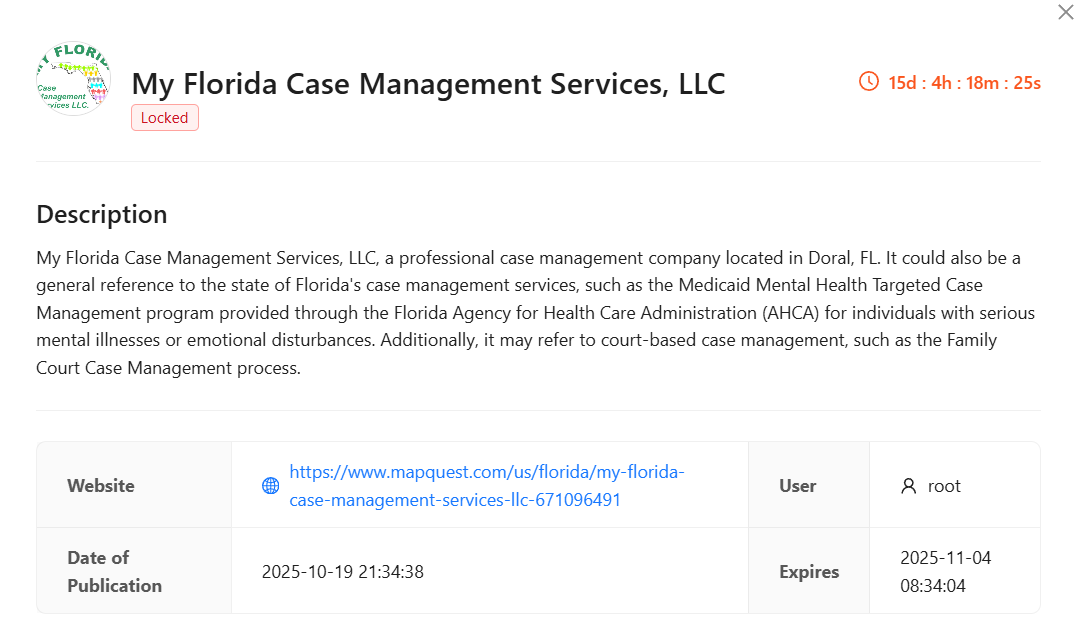Click the title My Florida Case Management Services, LLC
Viewport: 1079px width, 638px height.
430,83
